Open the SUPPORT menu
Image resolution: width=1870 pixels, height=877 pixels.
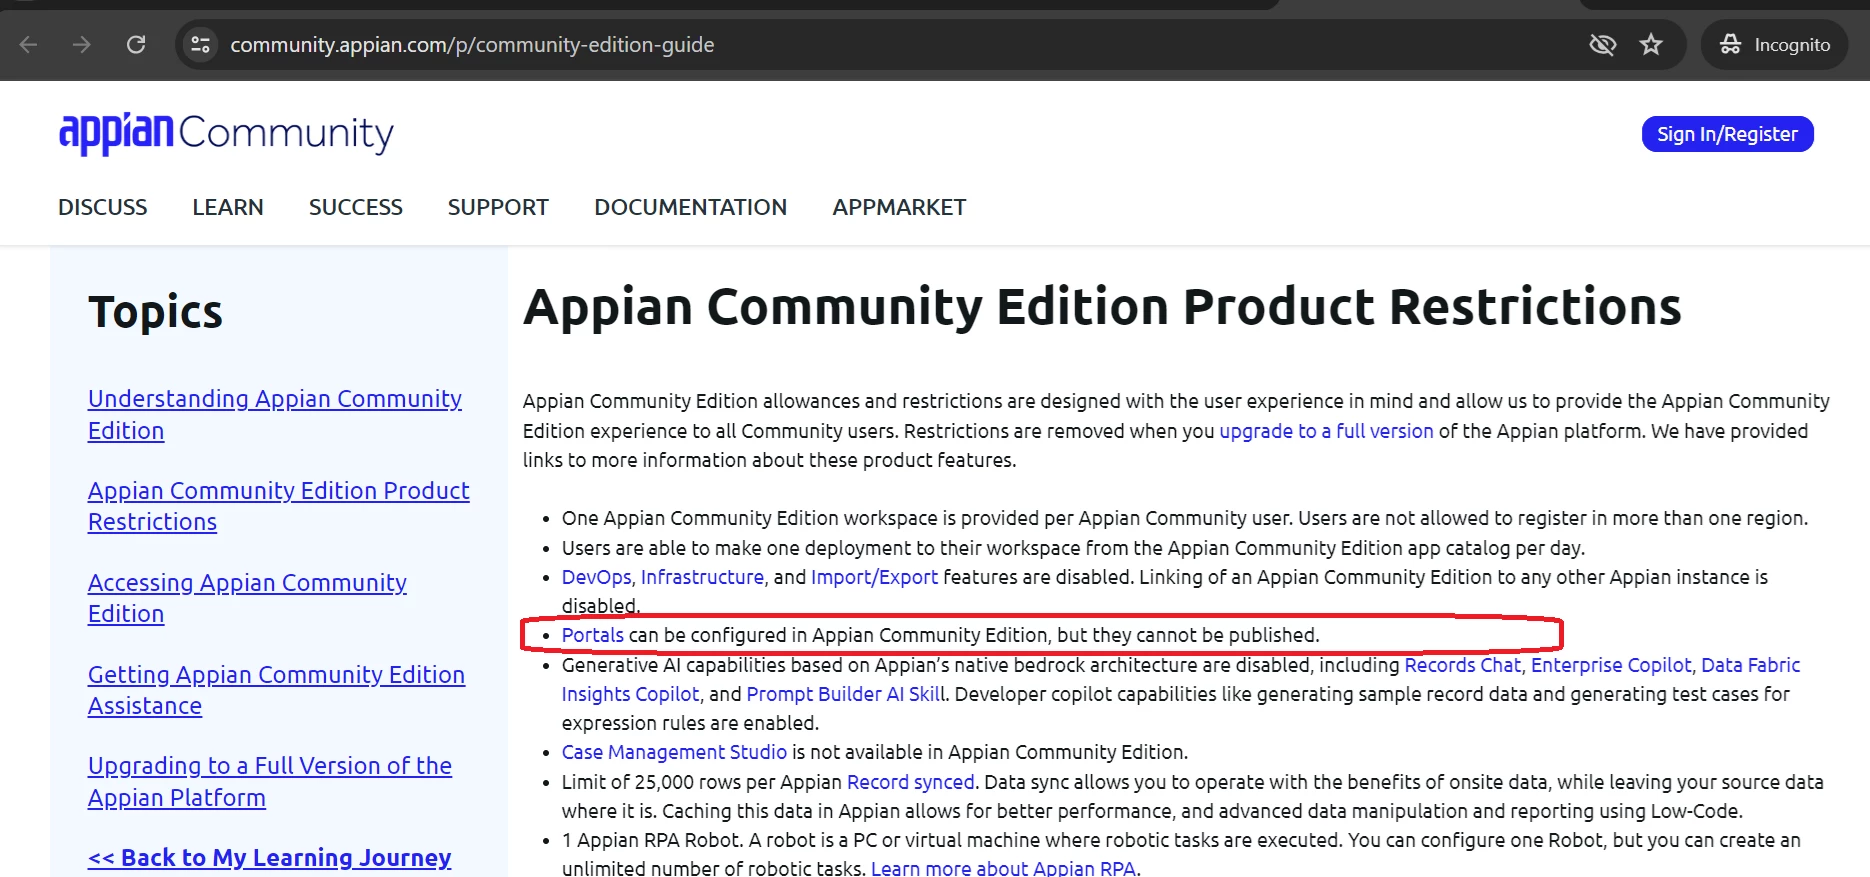(498, 207)
